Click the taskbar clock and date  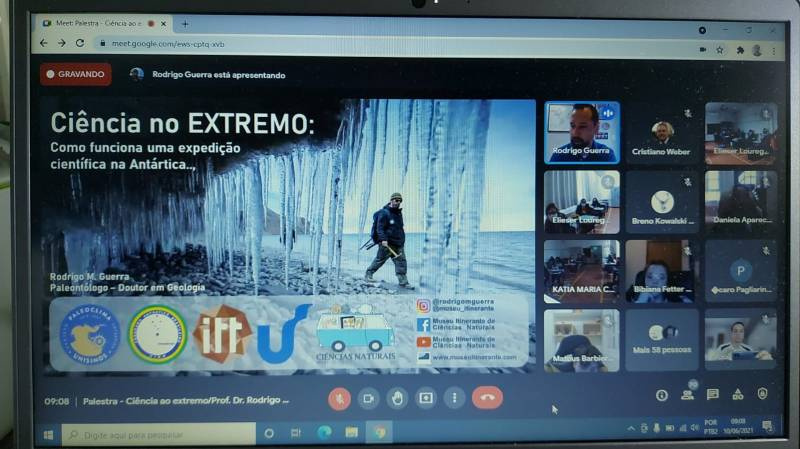point(738,426)
